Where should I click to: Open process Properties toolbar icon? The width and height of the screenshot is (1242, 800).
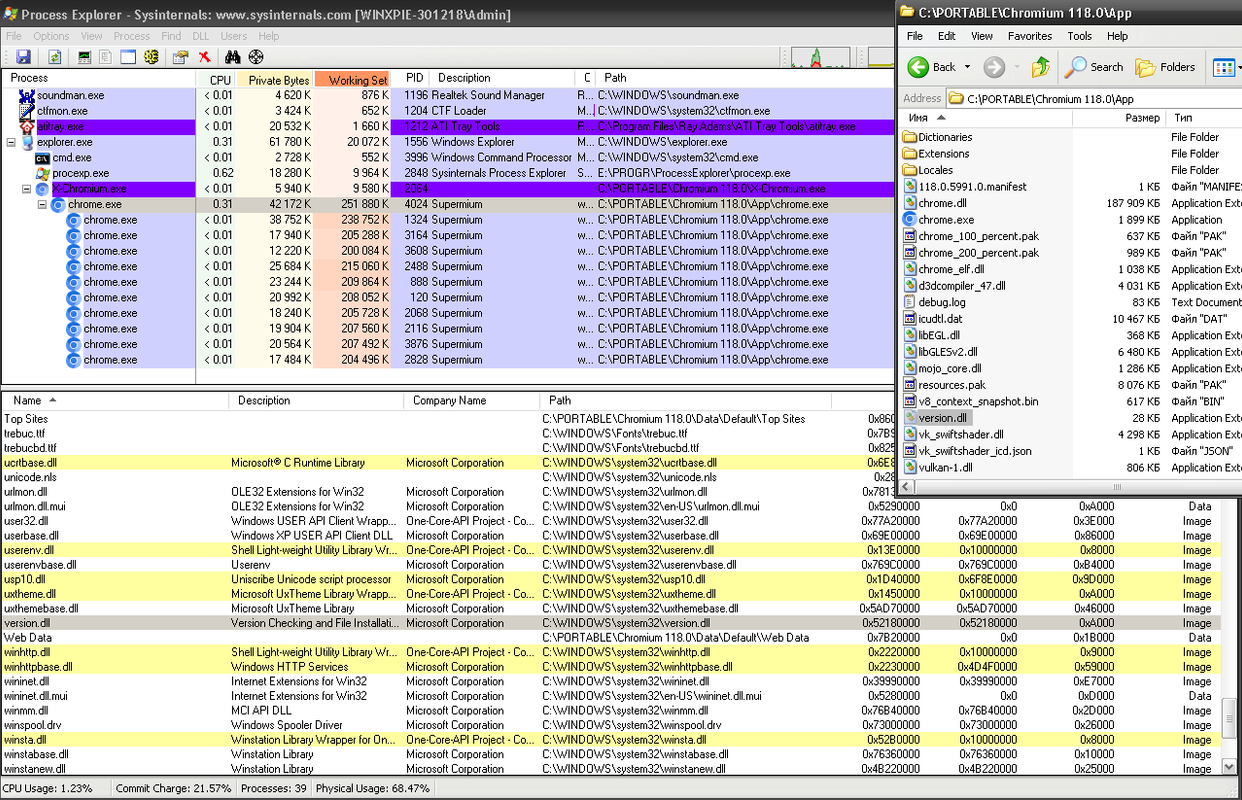click(181, 57)
